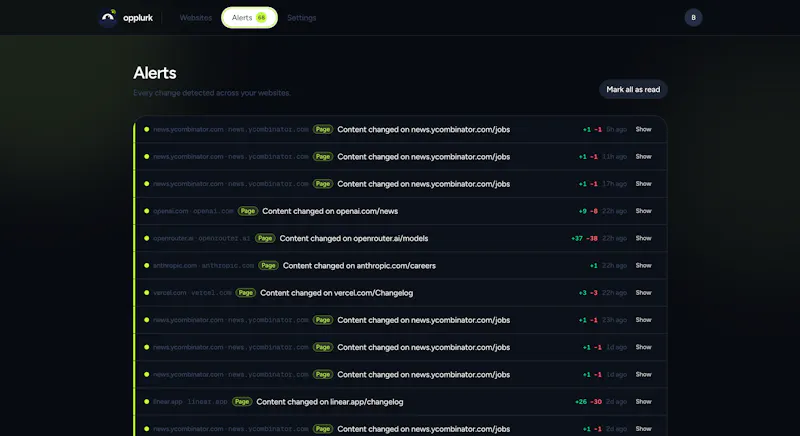Open 'Content changed on vercel.com/Changelog'
800x436 pixels.
337,293
